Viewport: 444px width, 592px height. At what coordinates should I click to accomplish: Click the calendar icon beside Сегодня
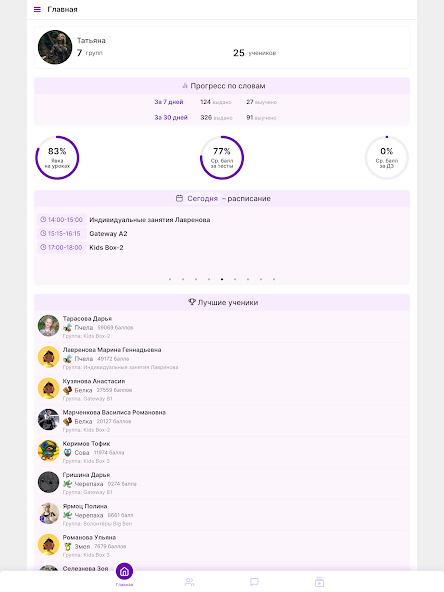pyautogui.click(x=179, y=198)
